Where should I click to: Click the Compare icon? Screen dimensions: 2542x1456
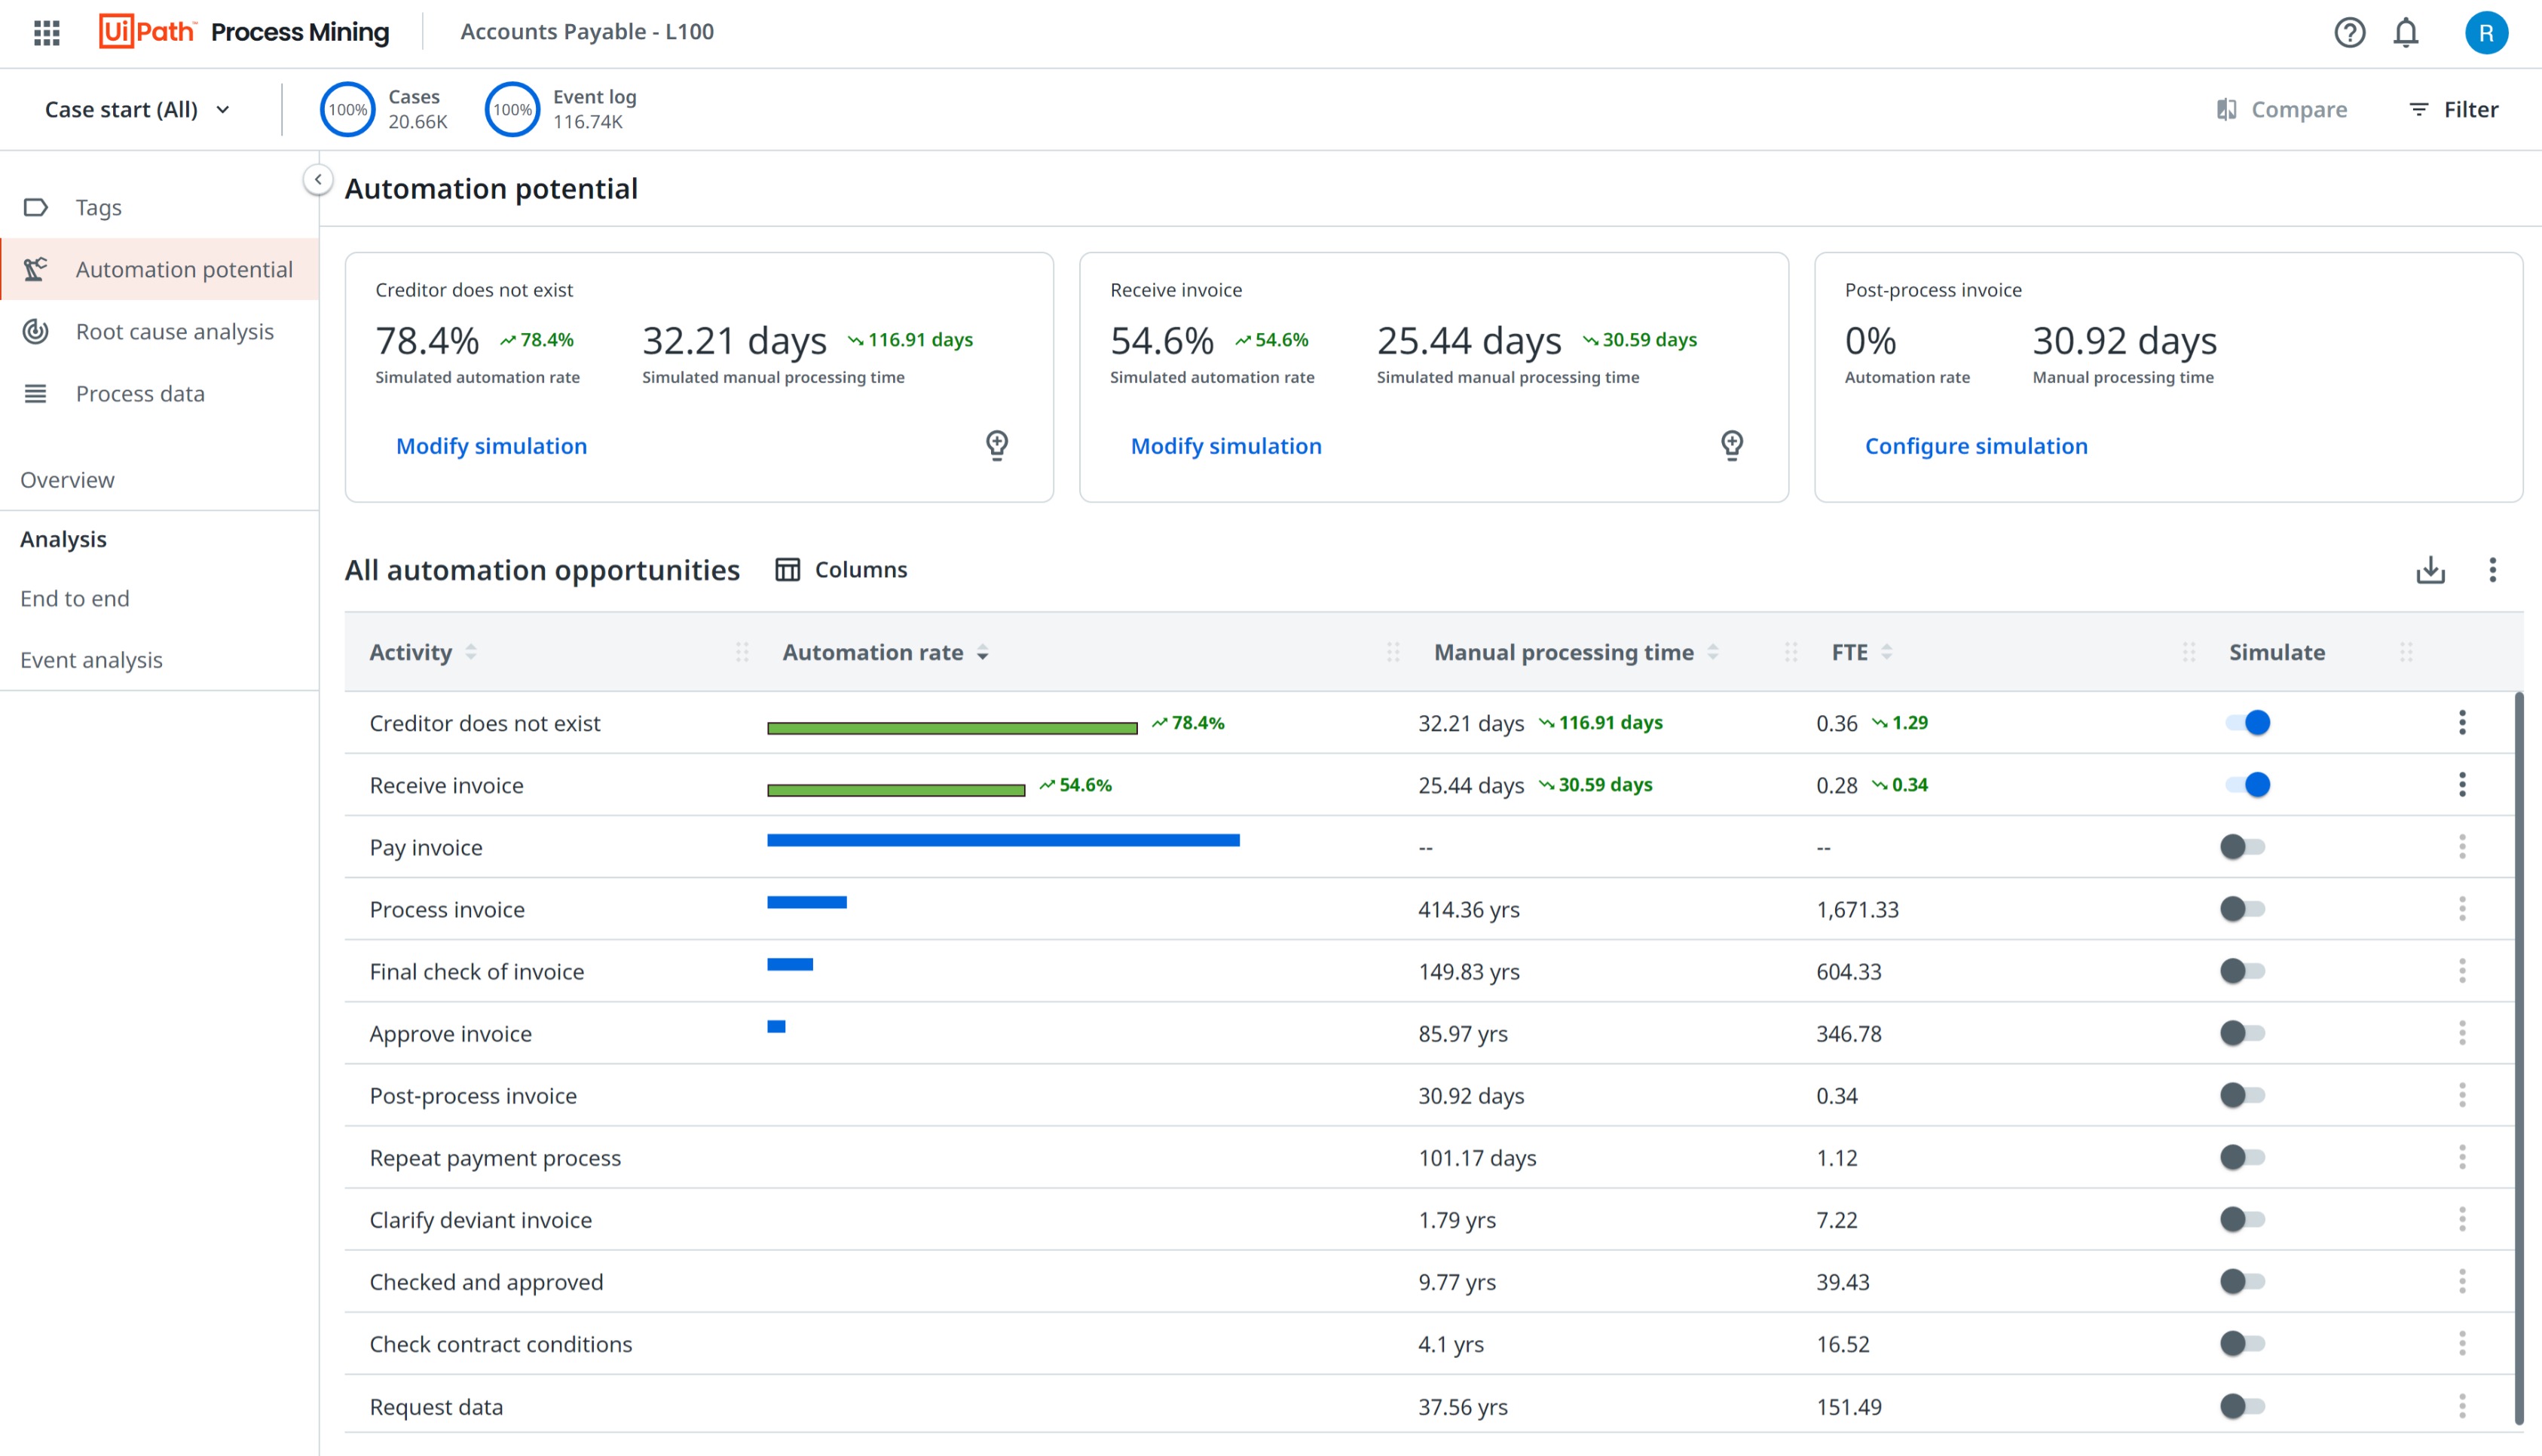2226,109
